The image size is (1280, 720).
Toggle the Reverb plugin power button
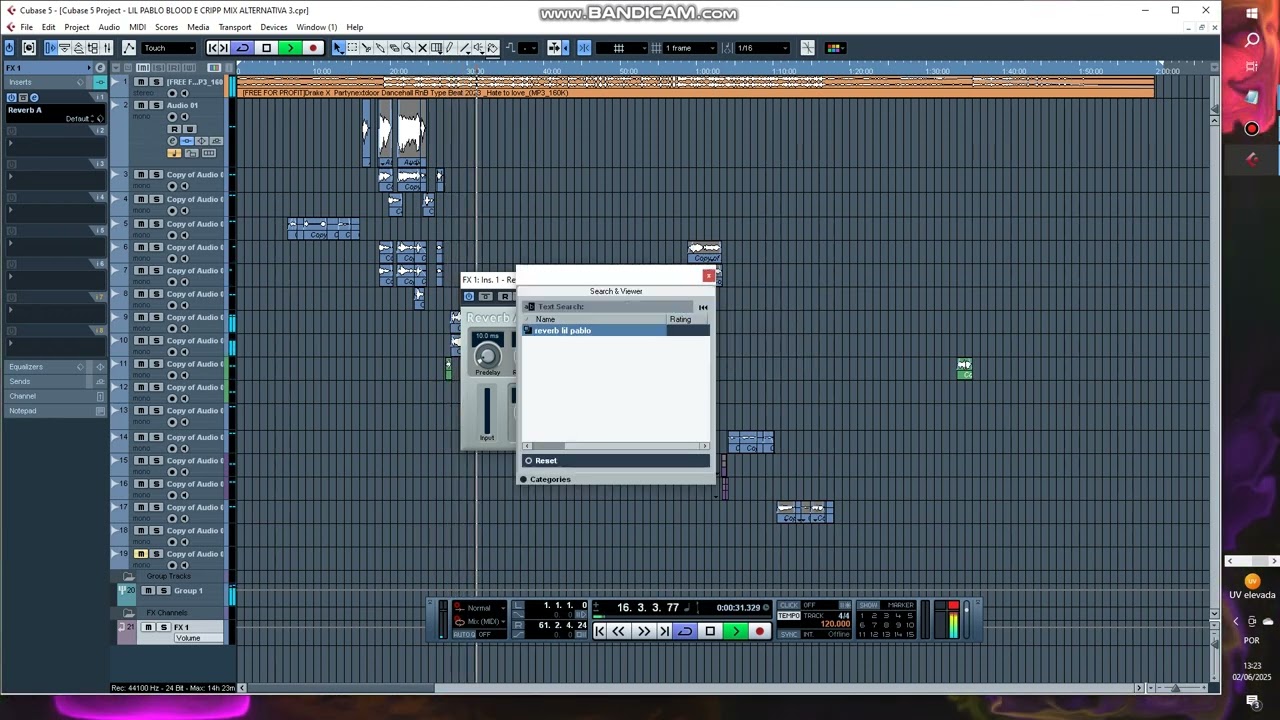(468, 296)
